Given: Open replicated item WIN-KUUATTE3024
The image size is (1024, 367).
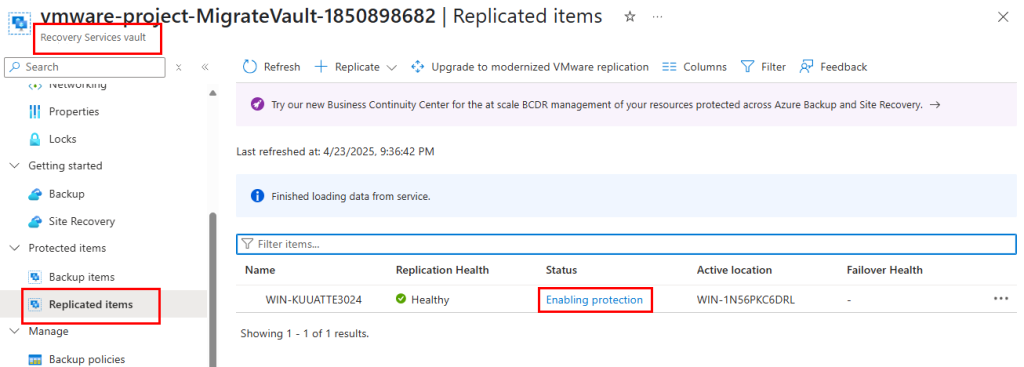Looking at the screenshot, I should tap(313, 300).
